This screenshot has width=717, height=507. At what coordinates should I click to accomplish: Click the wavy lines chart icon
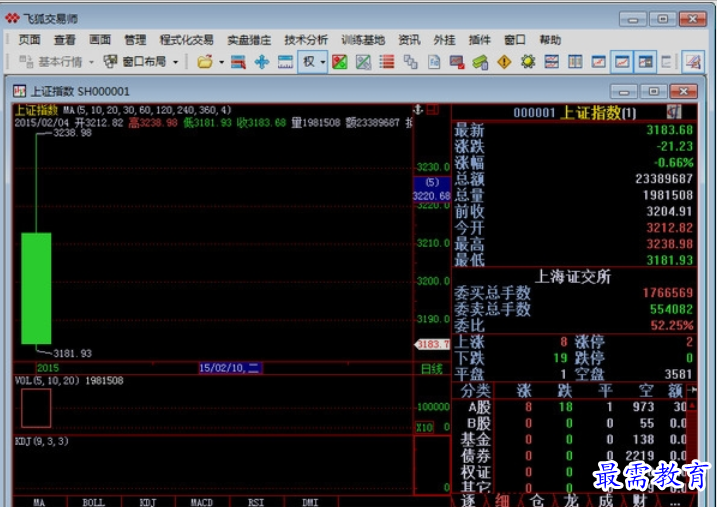(551, 62)
